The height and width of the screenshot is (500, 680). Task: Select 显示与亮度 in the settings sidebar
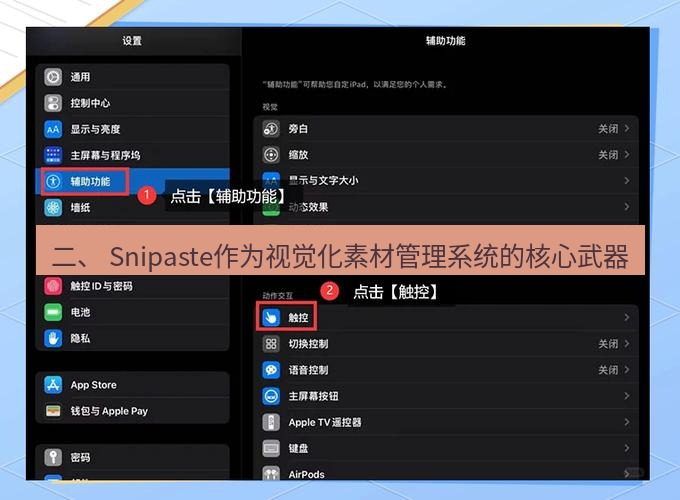coord(133,129)
